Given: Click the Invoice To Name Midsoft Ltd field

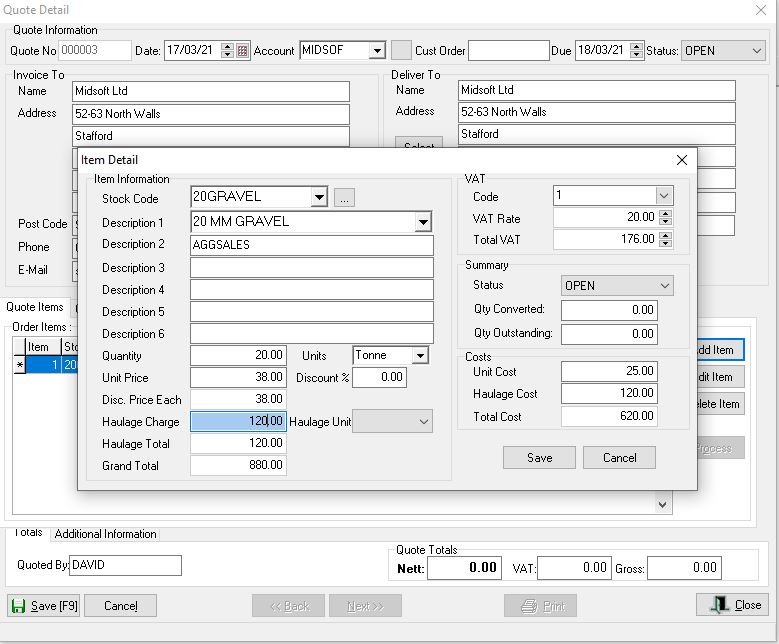Looking at the screenshot, I should point(211,91).
